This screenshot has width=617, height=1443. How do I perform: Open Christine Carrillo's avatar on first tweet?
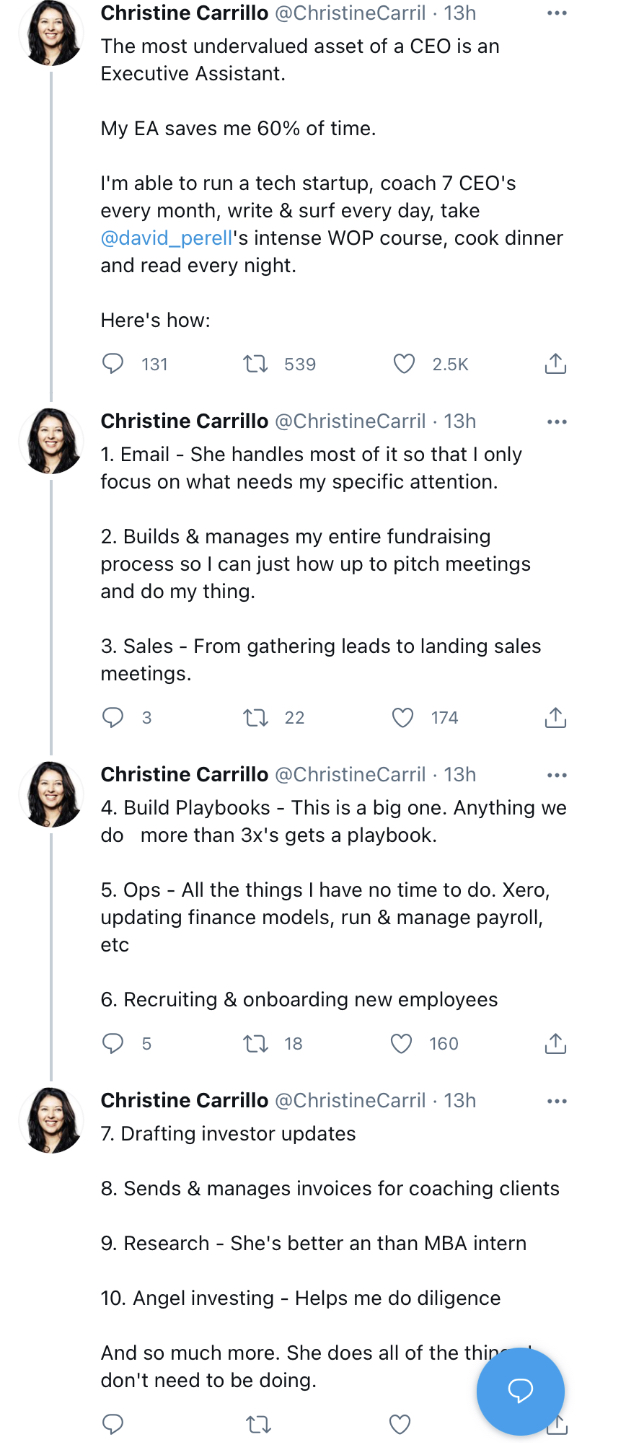point(51,33)
